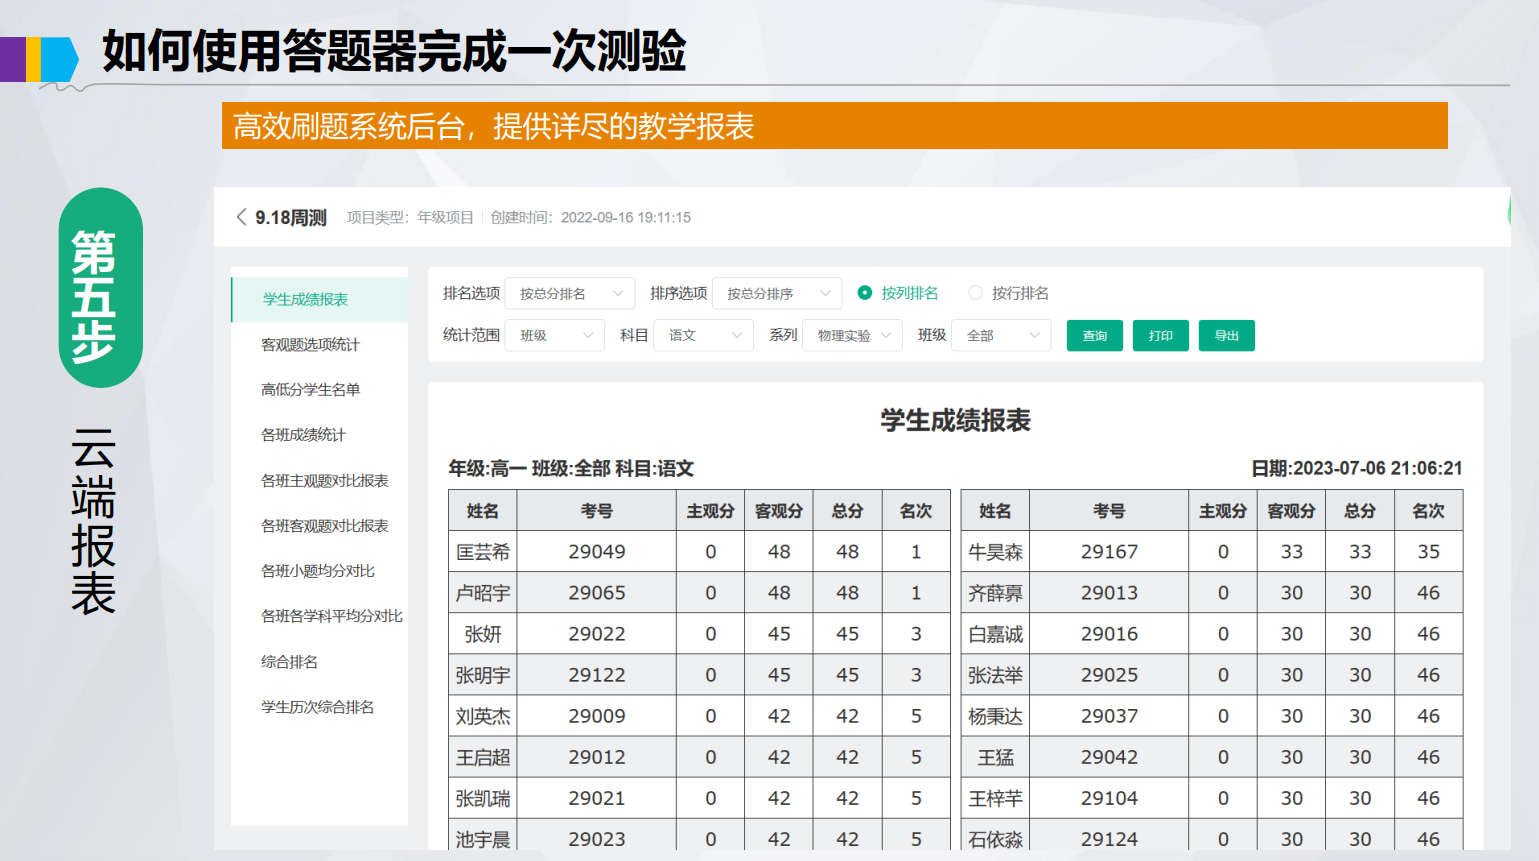Click exam number 29016
Image resolution: width=1539 pixels, height=861 pixels.
1109,634
